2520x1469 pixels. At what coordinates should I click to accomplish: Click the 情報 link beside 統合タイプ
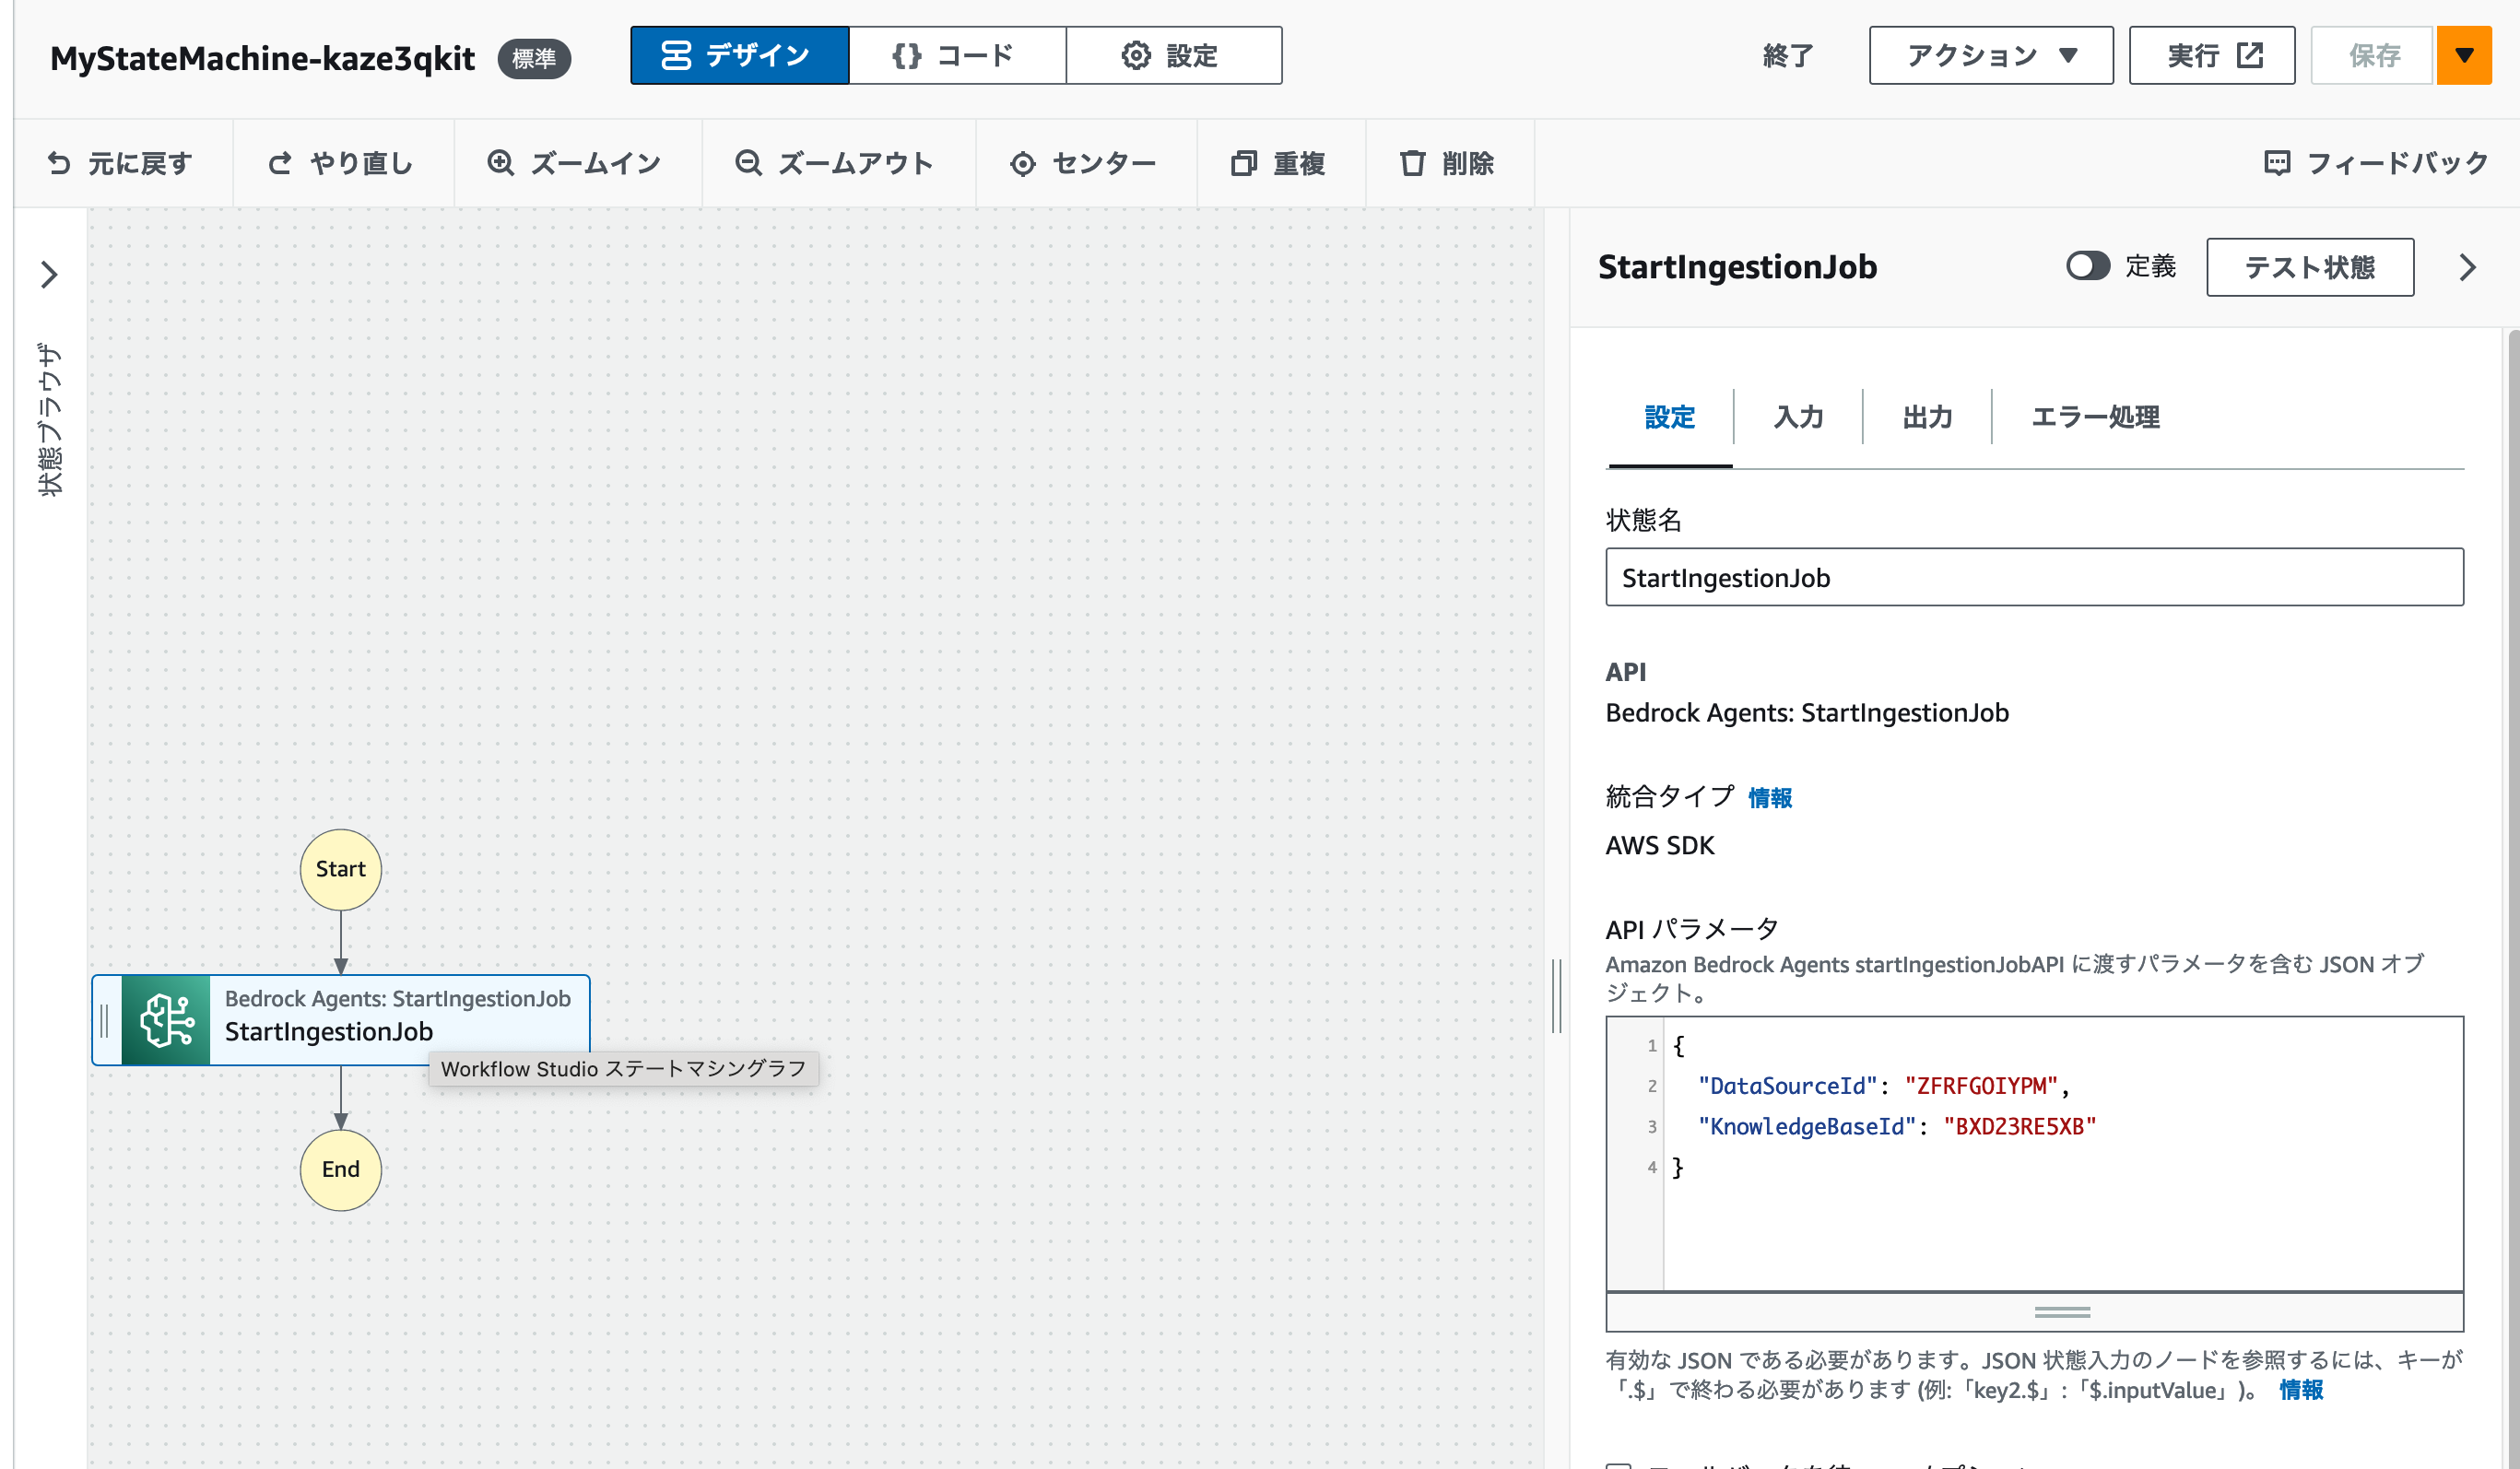pyautogui.click(x=1769, y=797)
